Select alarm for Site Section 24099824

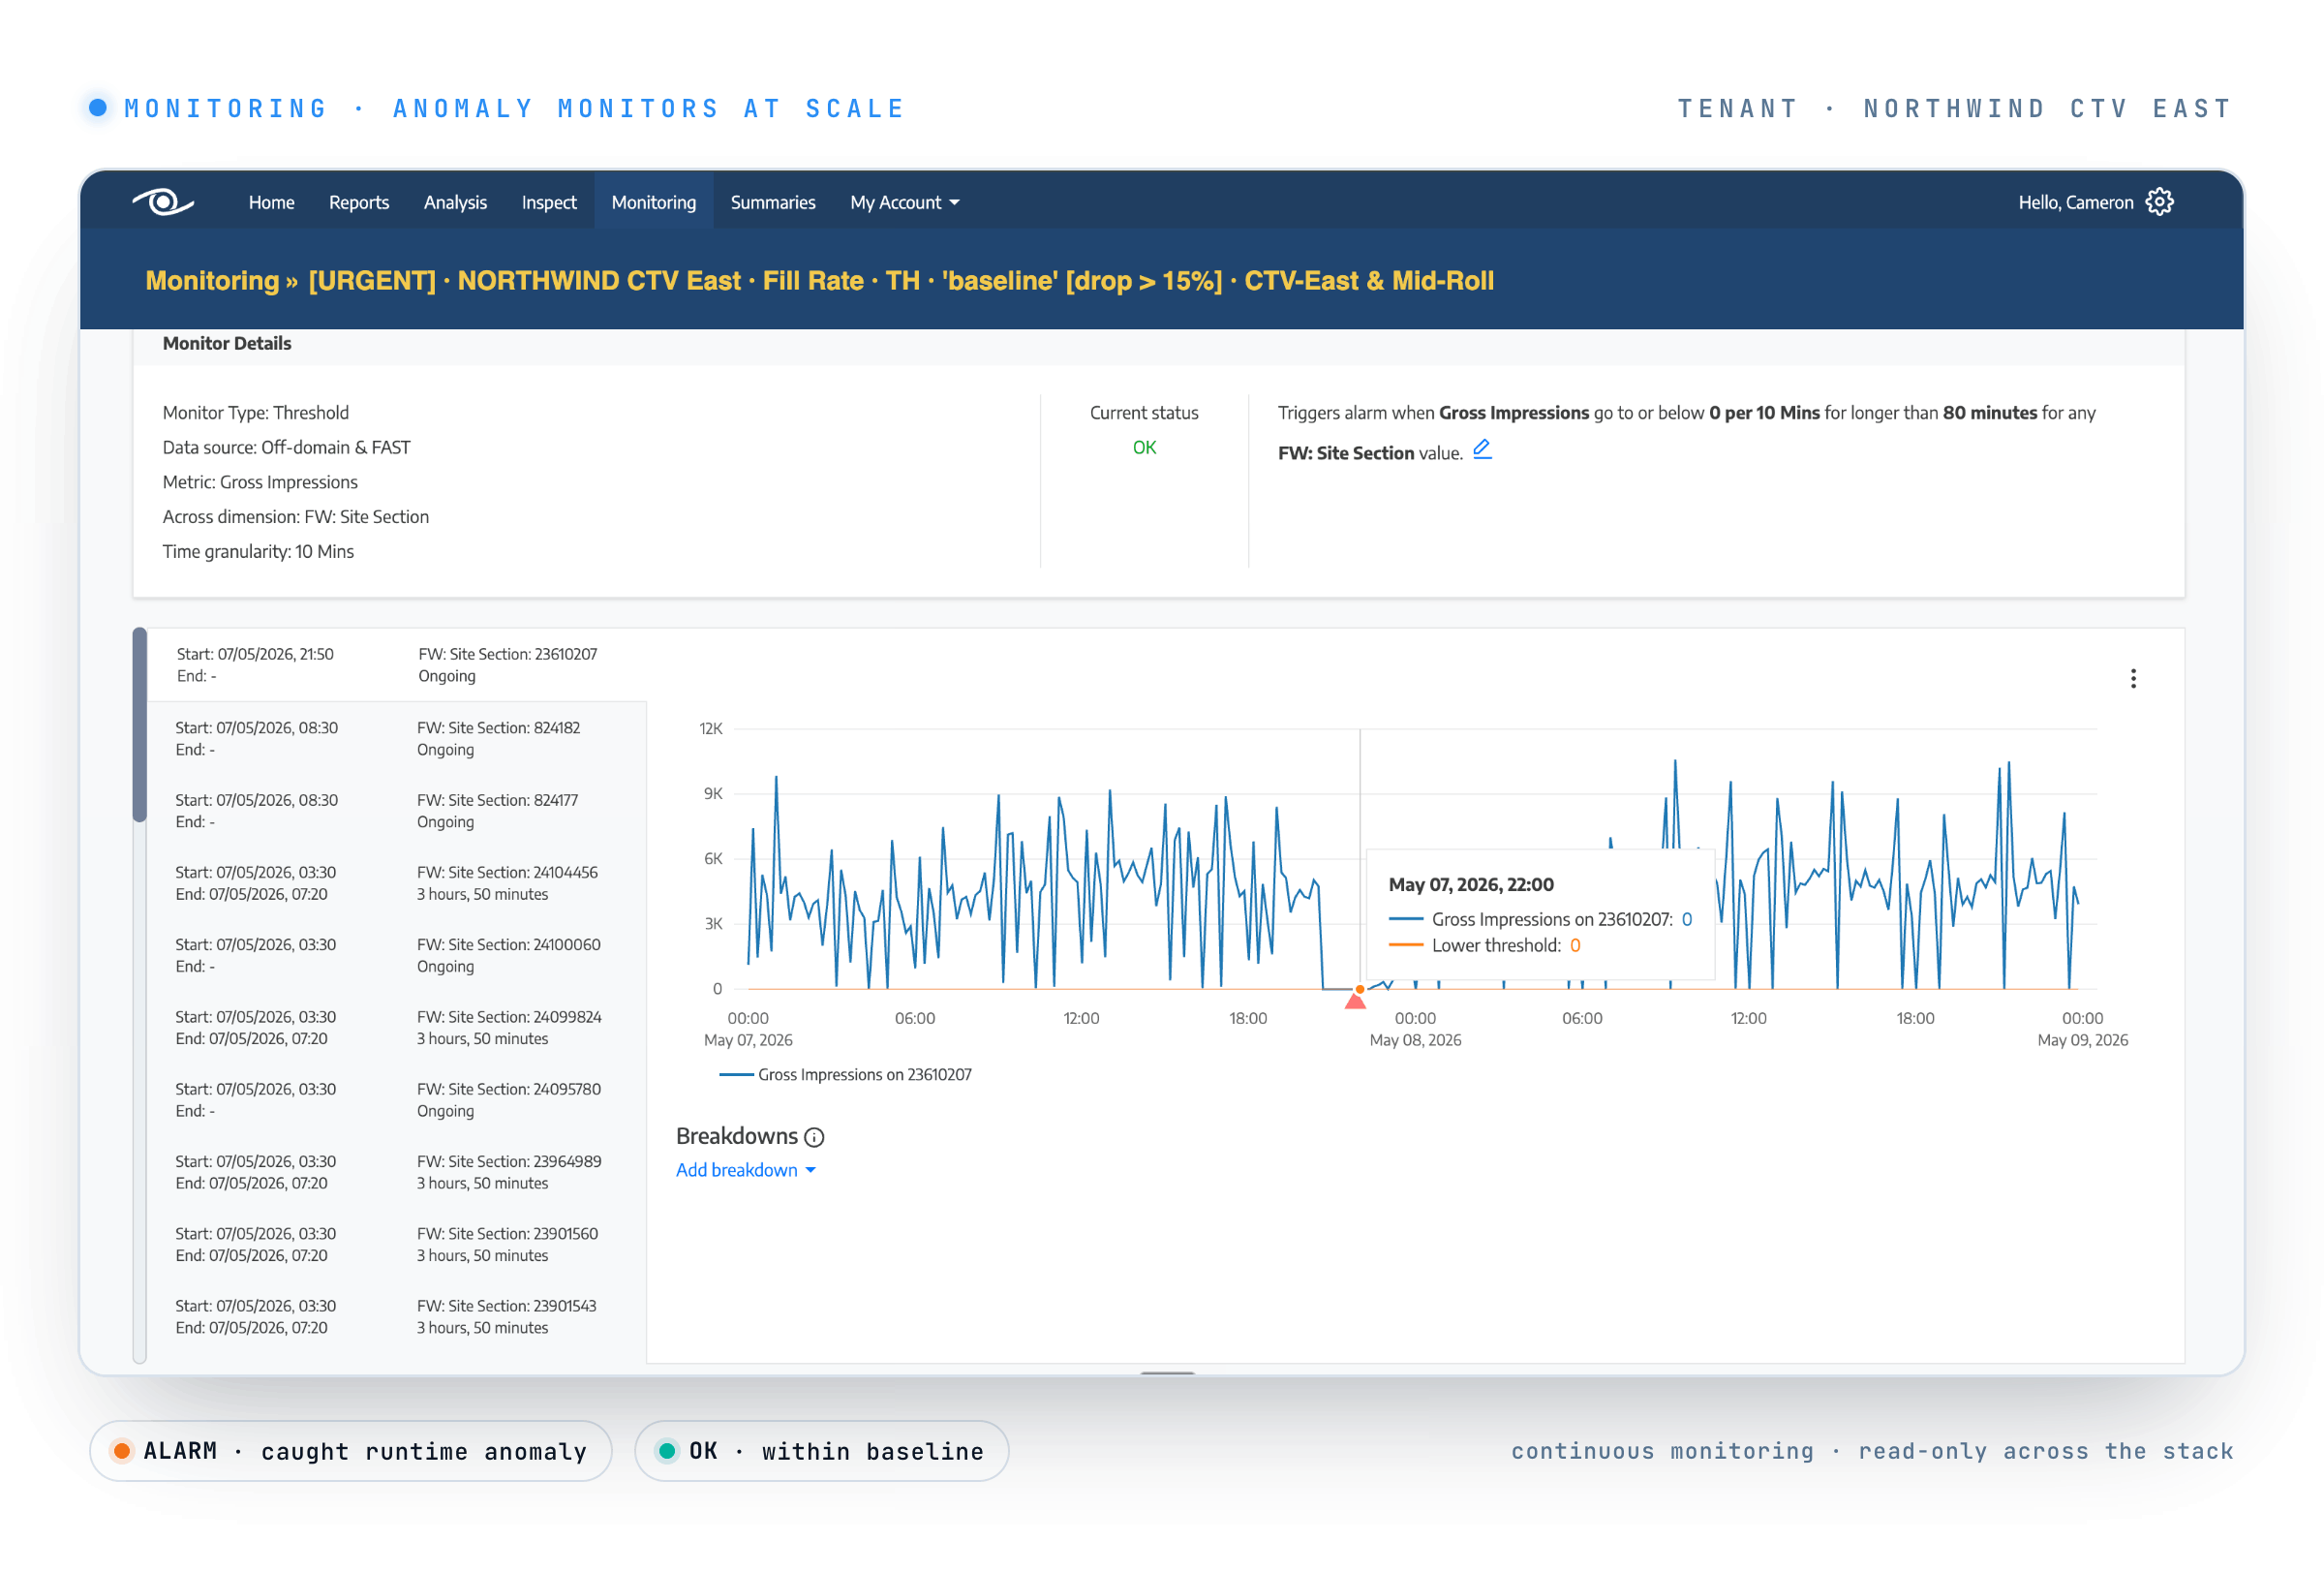(397, 1027)
